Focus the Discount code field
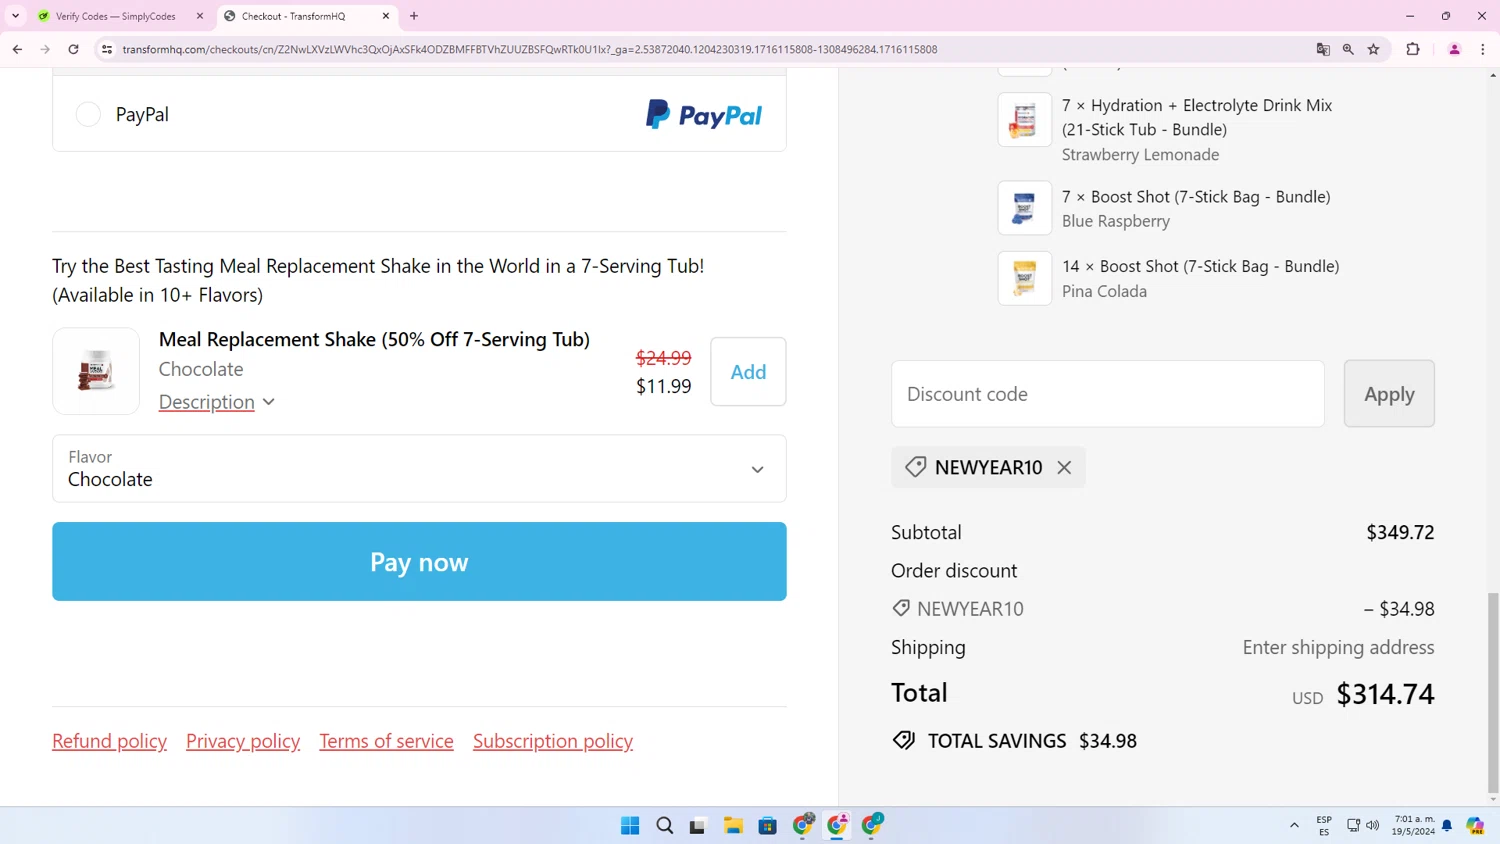Viewport: 1500px width, 844px height. coord(1108,394)
